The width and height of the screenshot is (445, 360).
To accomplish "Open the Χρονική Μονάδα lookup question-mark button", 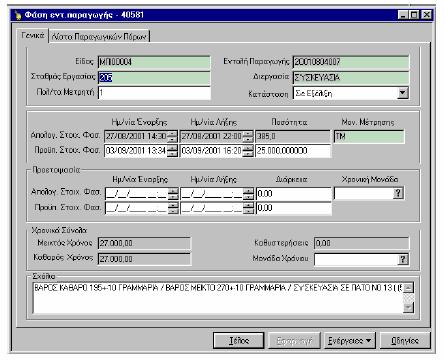I will coord(398,193).
